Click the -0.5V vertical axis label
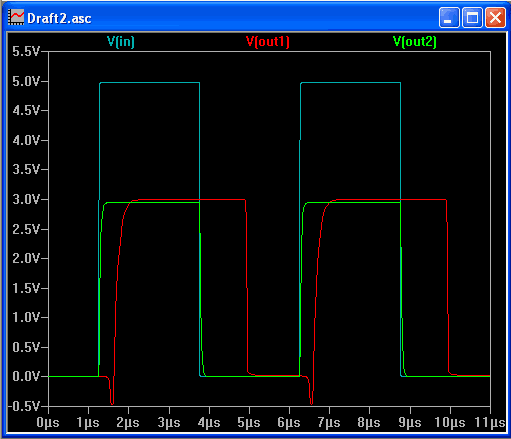This screenshot has width=511, height=439. (x=23, y=406)
